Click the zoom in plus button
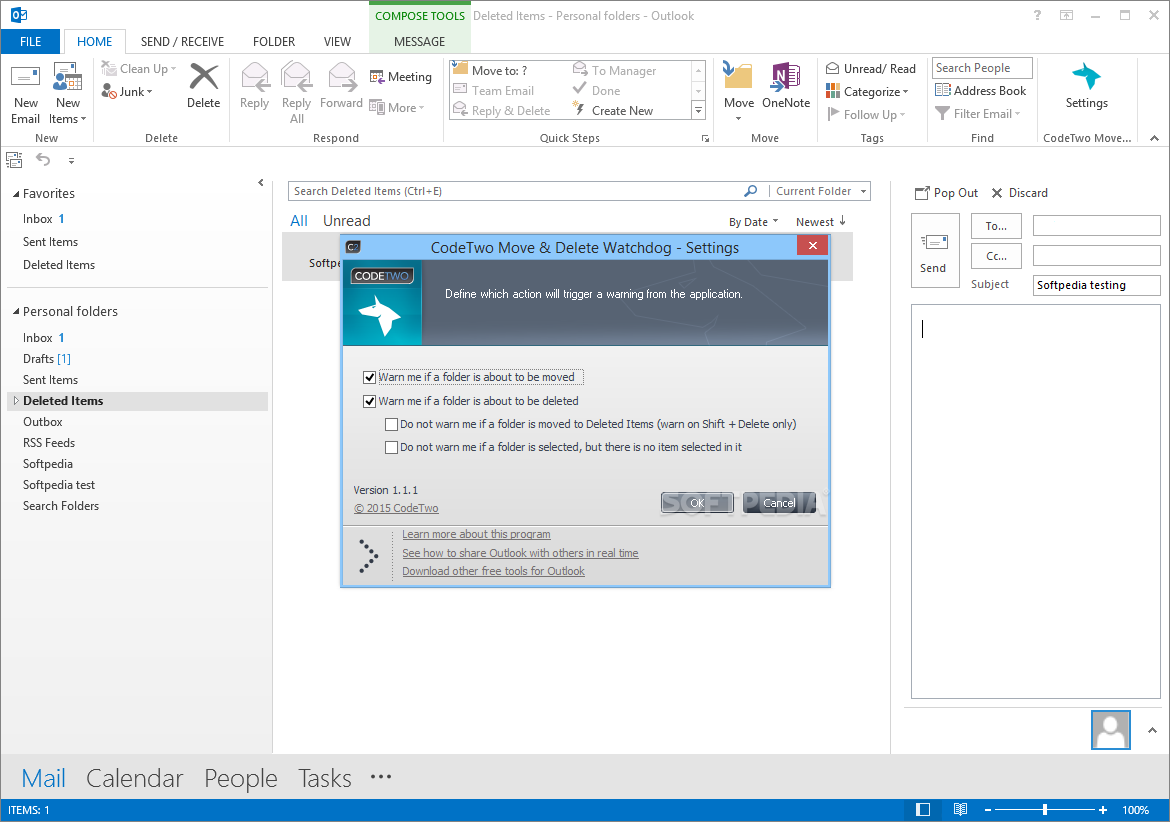This screenshot has height=822, width=1170. [1103, 810]
